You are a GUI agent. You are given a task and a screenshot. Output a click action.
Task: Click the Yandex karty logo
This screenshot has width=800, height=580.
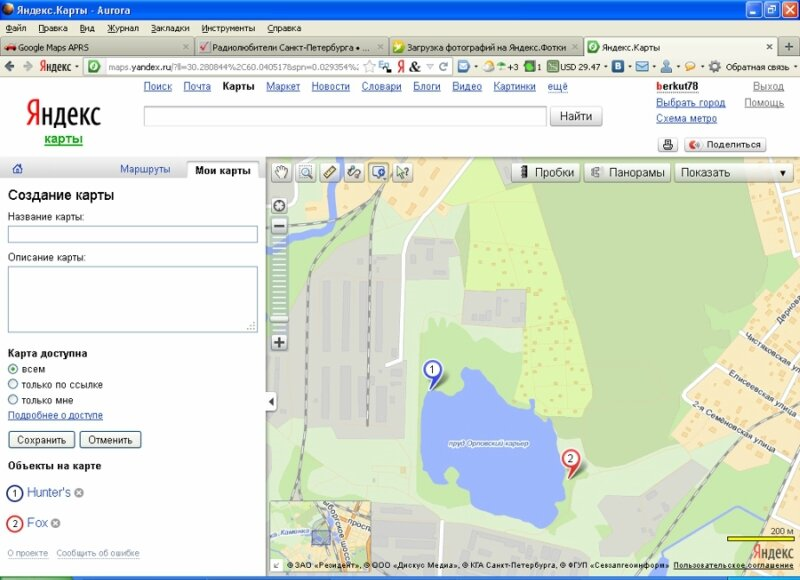tap(63, 121)
